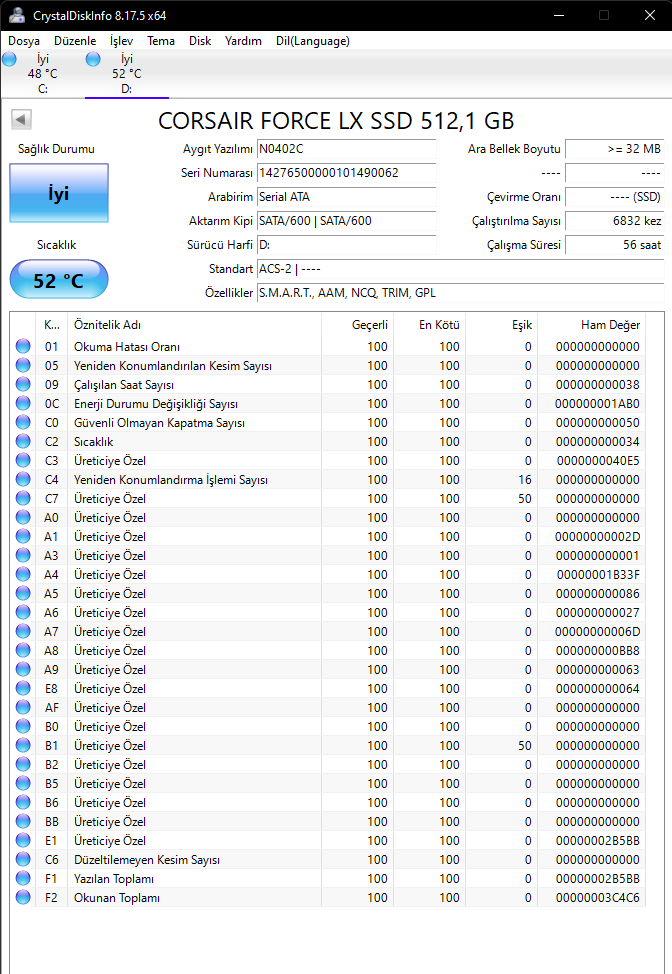Open the İşlev menu
672x974 pixels.
pos(121,41)
